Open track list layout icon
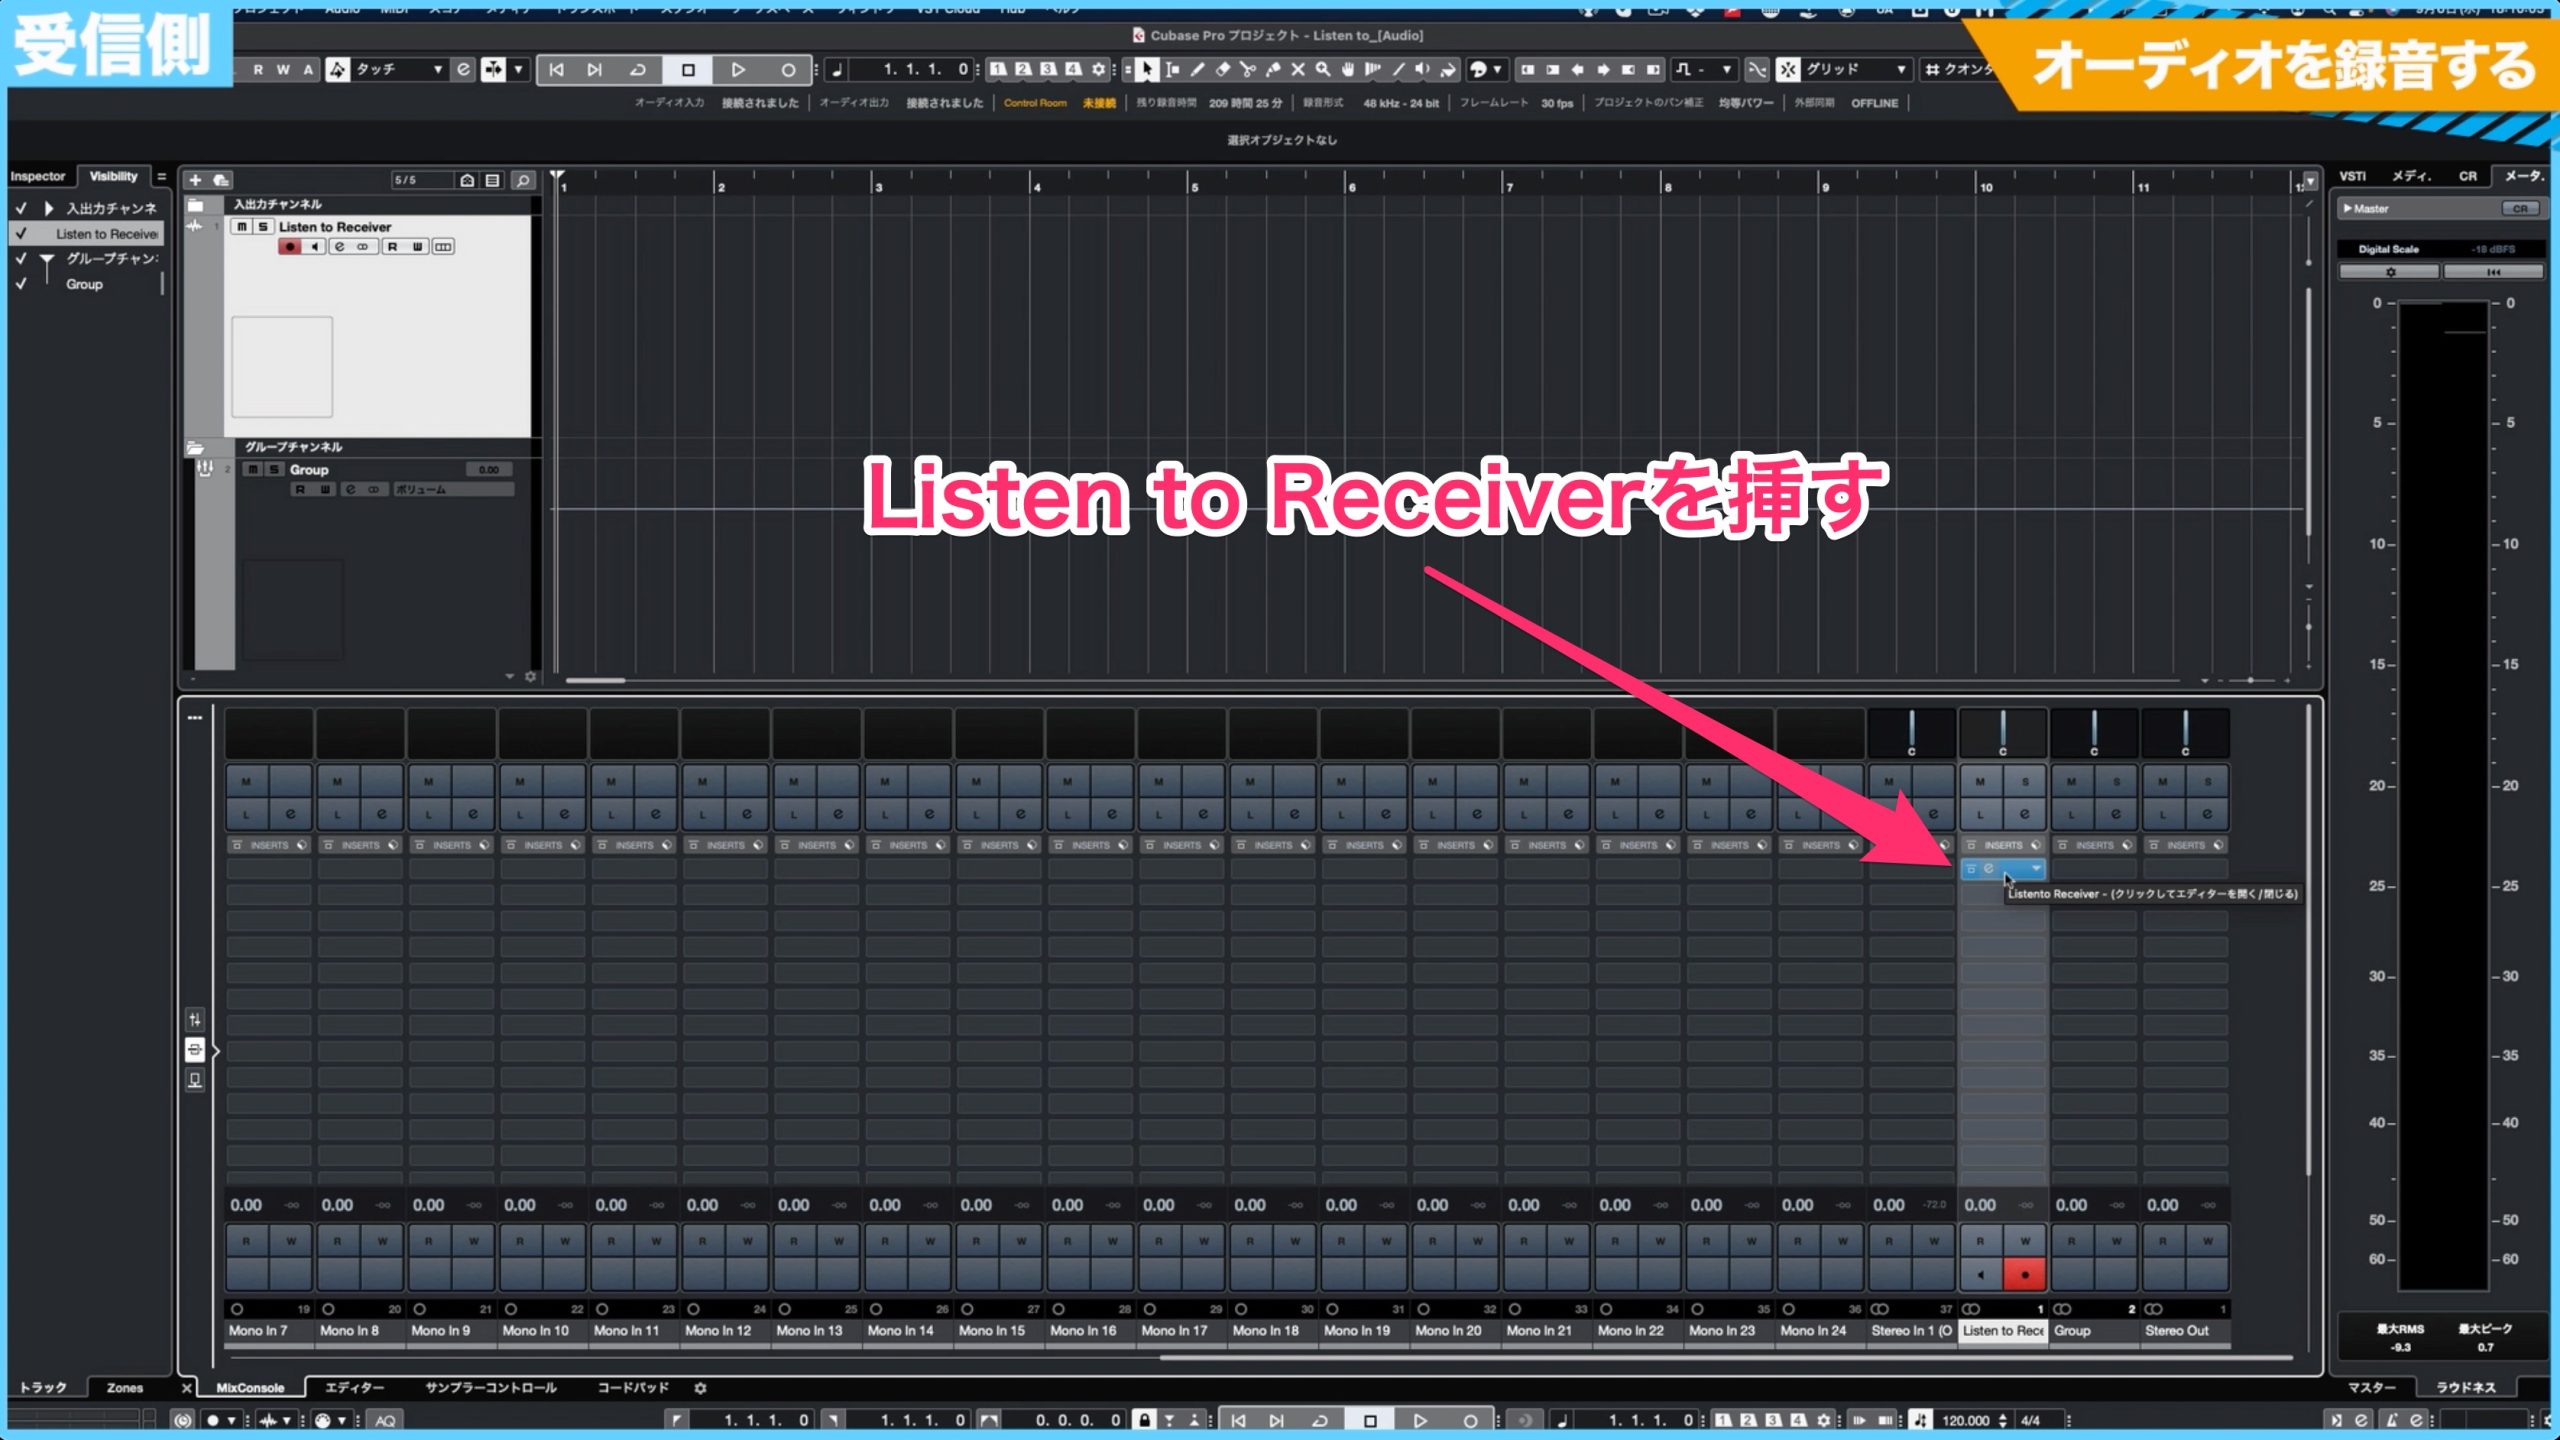Screen dimensions: 2560x1440 pos(492,180)
